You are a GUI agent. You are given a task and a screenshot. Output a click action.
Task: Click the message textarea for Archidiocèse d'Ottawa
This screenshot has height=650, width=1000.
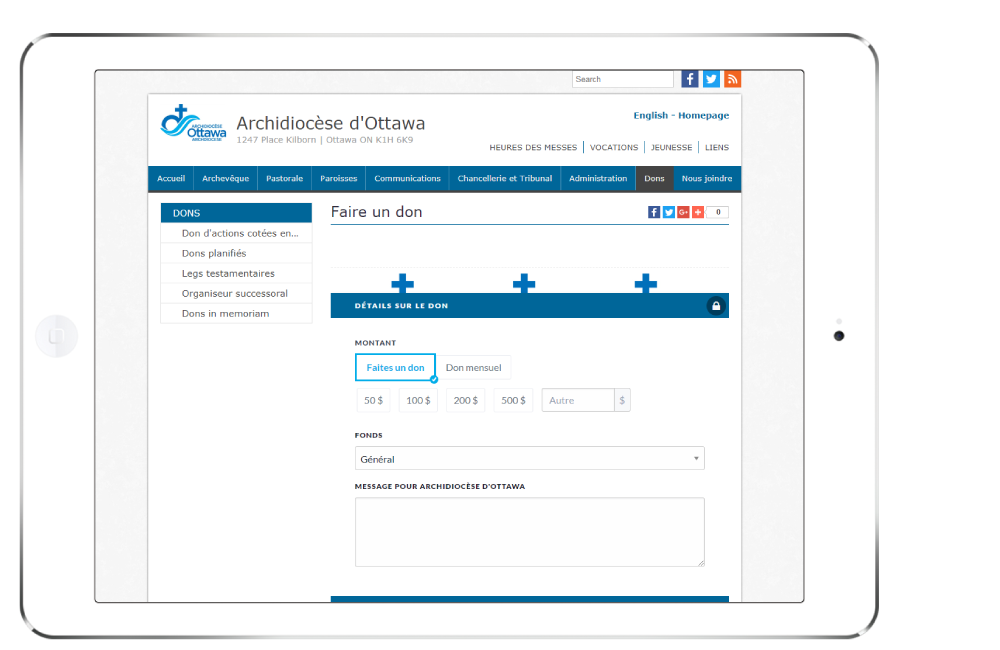click(x=529, y=532)
